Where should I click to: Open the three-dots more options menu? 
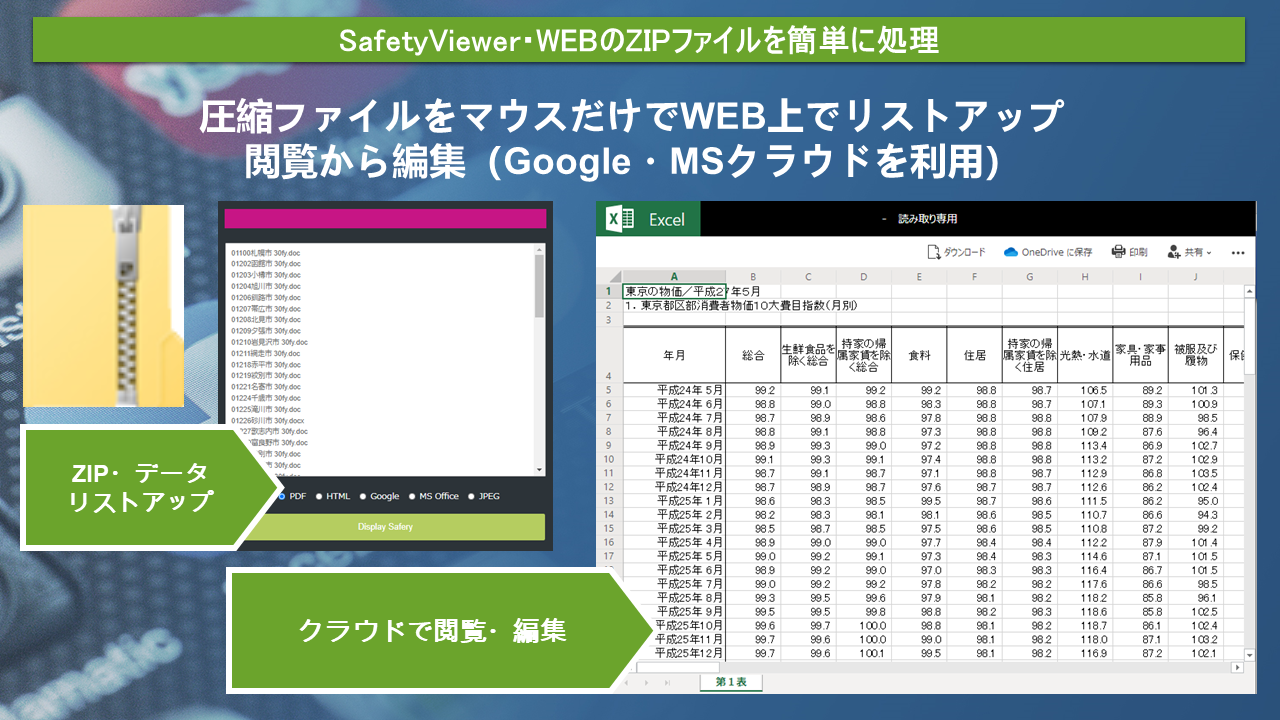point(1238,253)
